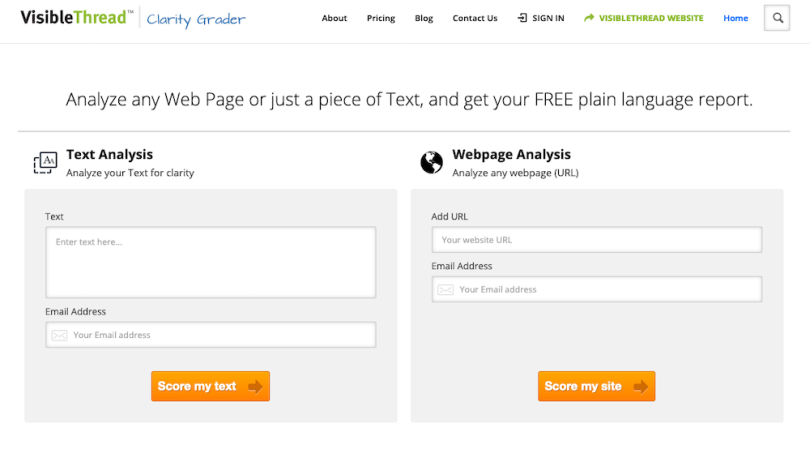The image size is (810, 449).
Task: Click the Webpage Analysis globe icon
Action: (x=432, y=162)
